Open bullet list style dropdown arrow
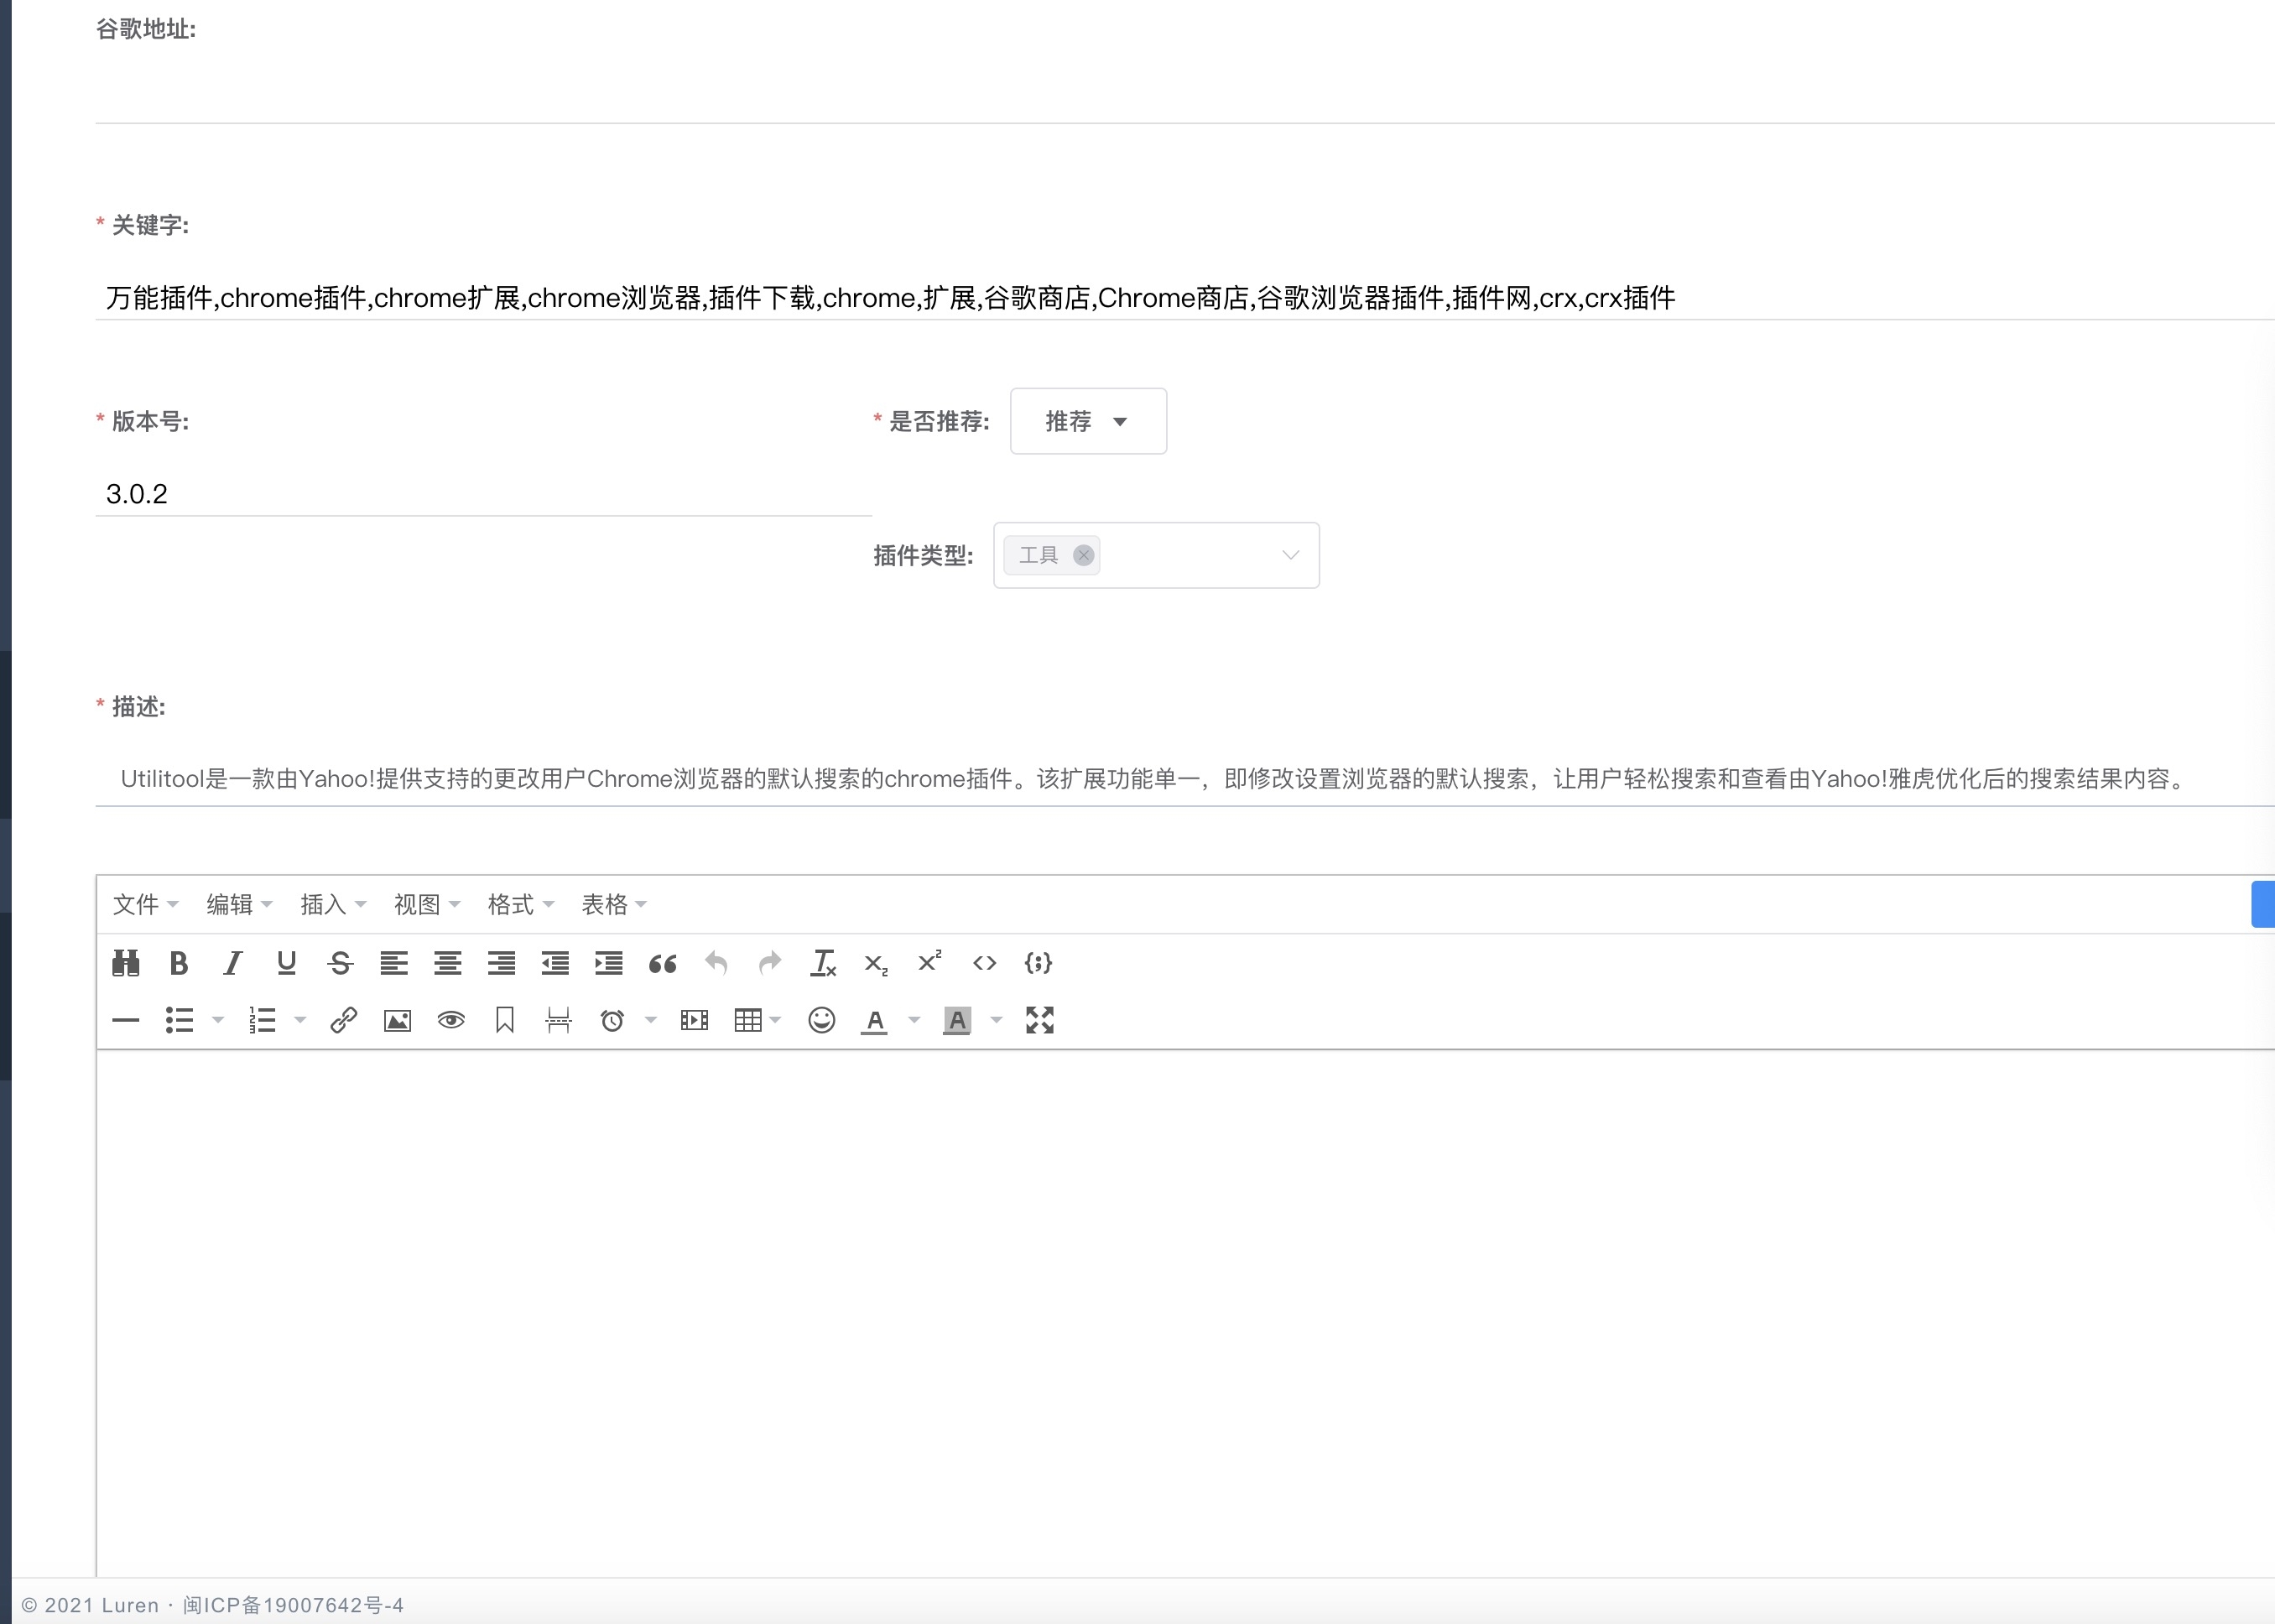This screenshot has height=1624, width=2275. [217, 1020]
